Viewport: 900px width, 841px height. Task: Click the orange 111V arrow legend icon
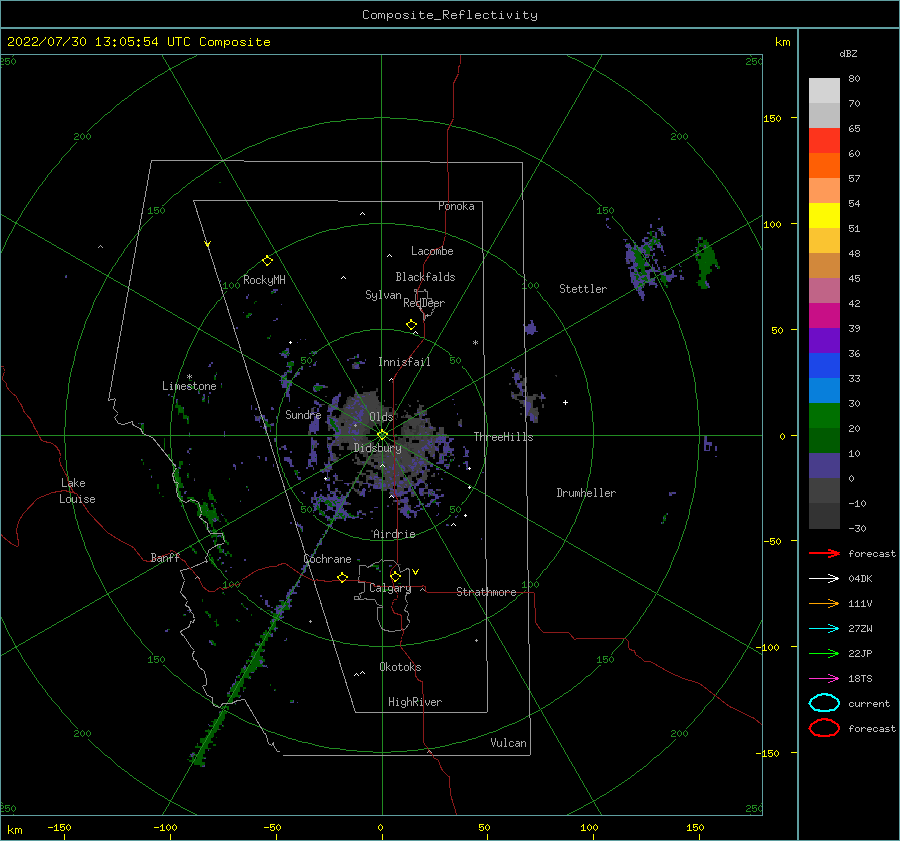tap(824, 603)
